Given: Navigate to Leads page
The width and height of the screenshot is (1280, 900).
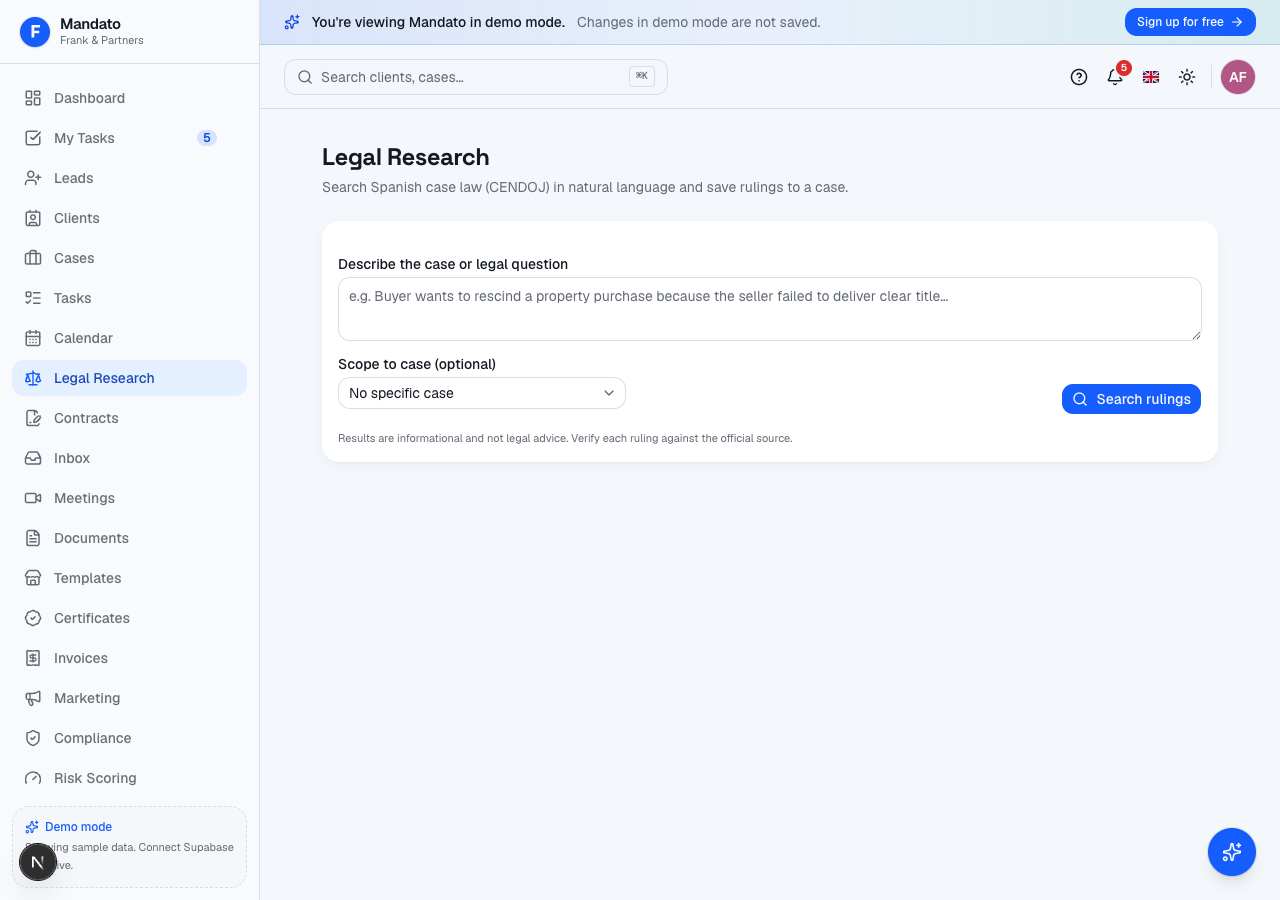Looking at the screenshot, I should (x=129, y=178).
